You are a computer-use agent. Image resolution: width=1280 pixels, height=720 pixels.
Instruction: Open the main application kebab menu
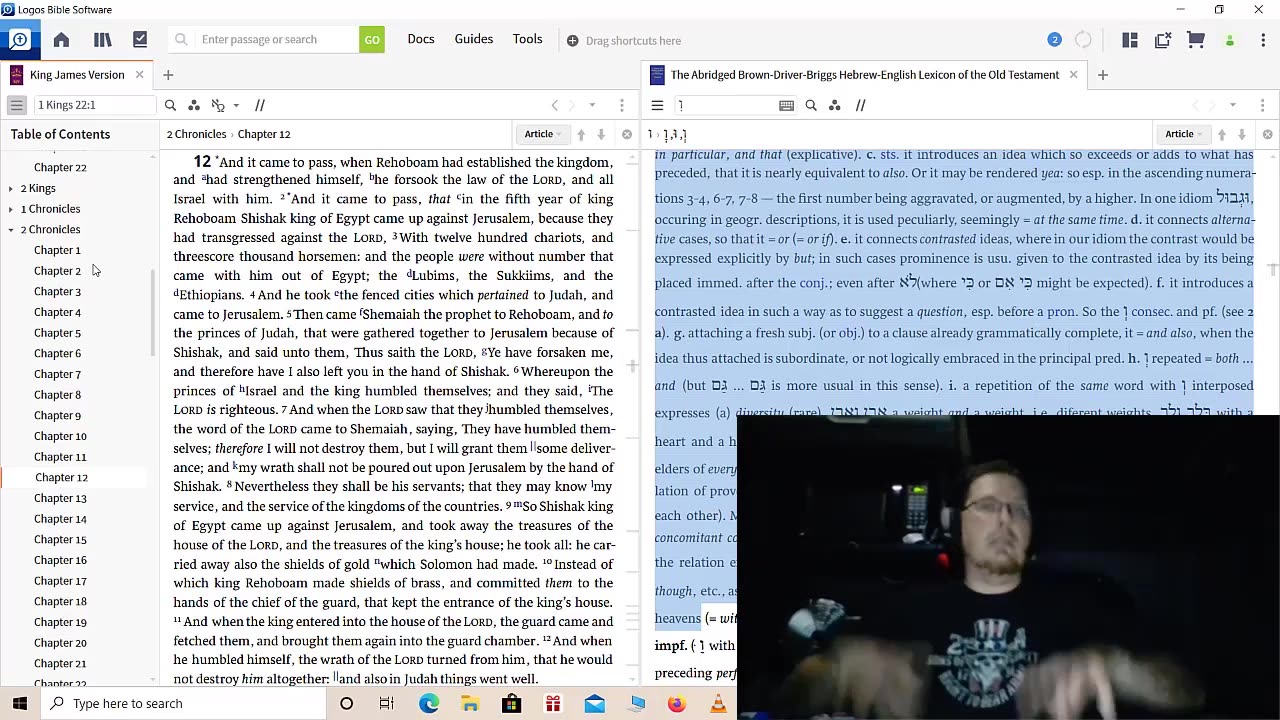(x=1261, y=40)
